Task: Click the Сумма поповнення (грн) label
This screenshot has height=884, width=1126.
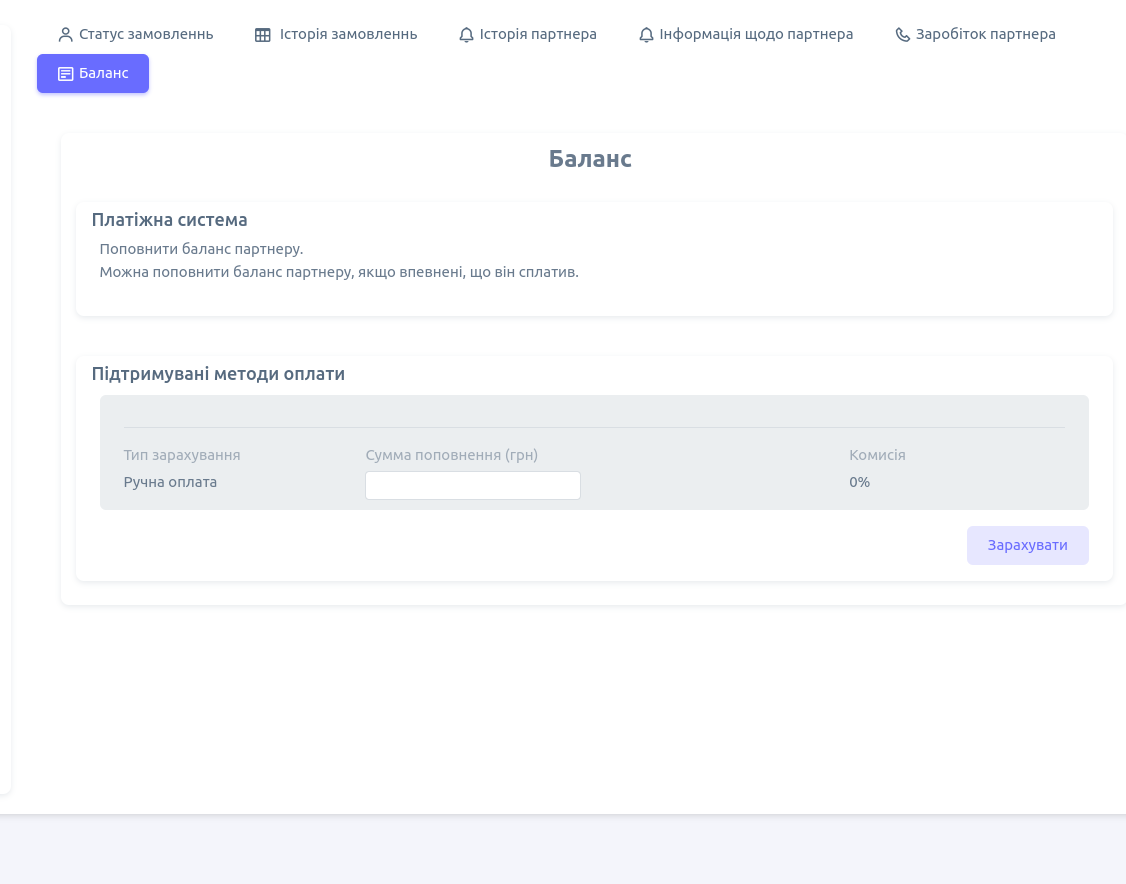Action: [451, 455]
